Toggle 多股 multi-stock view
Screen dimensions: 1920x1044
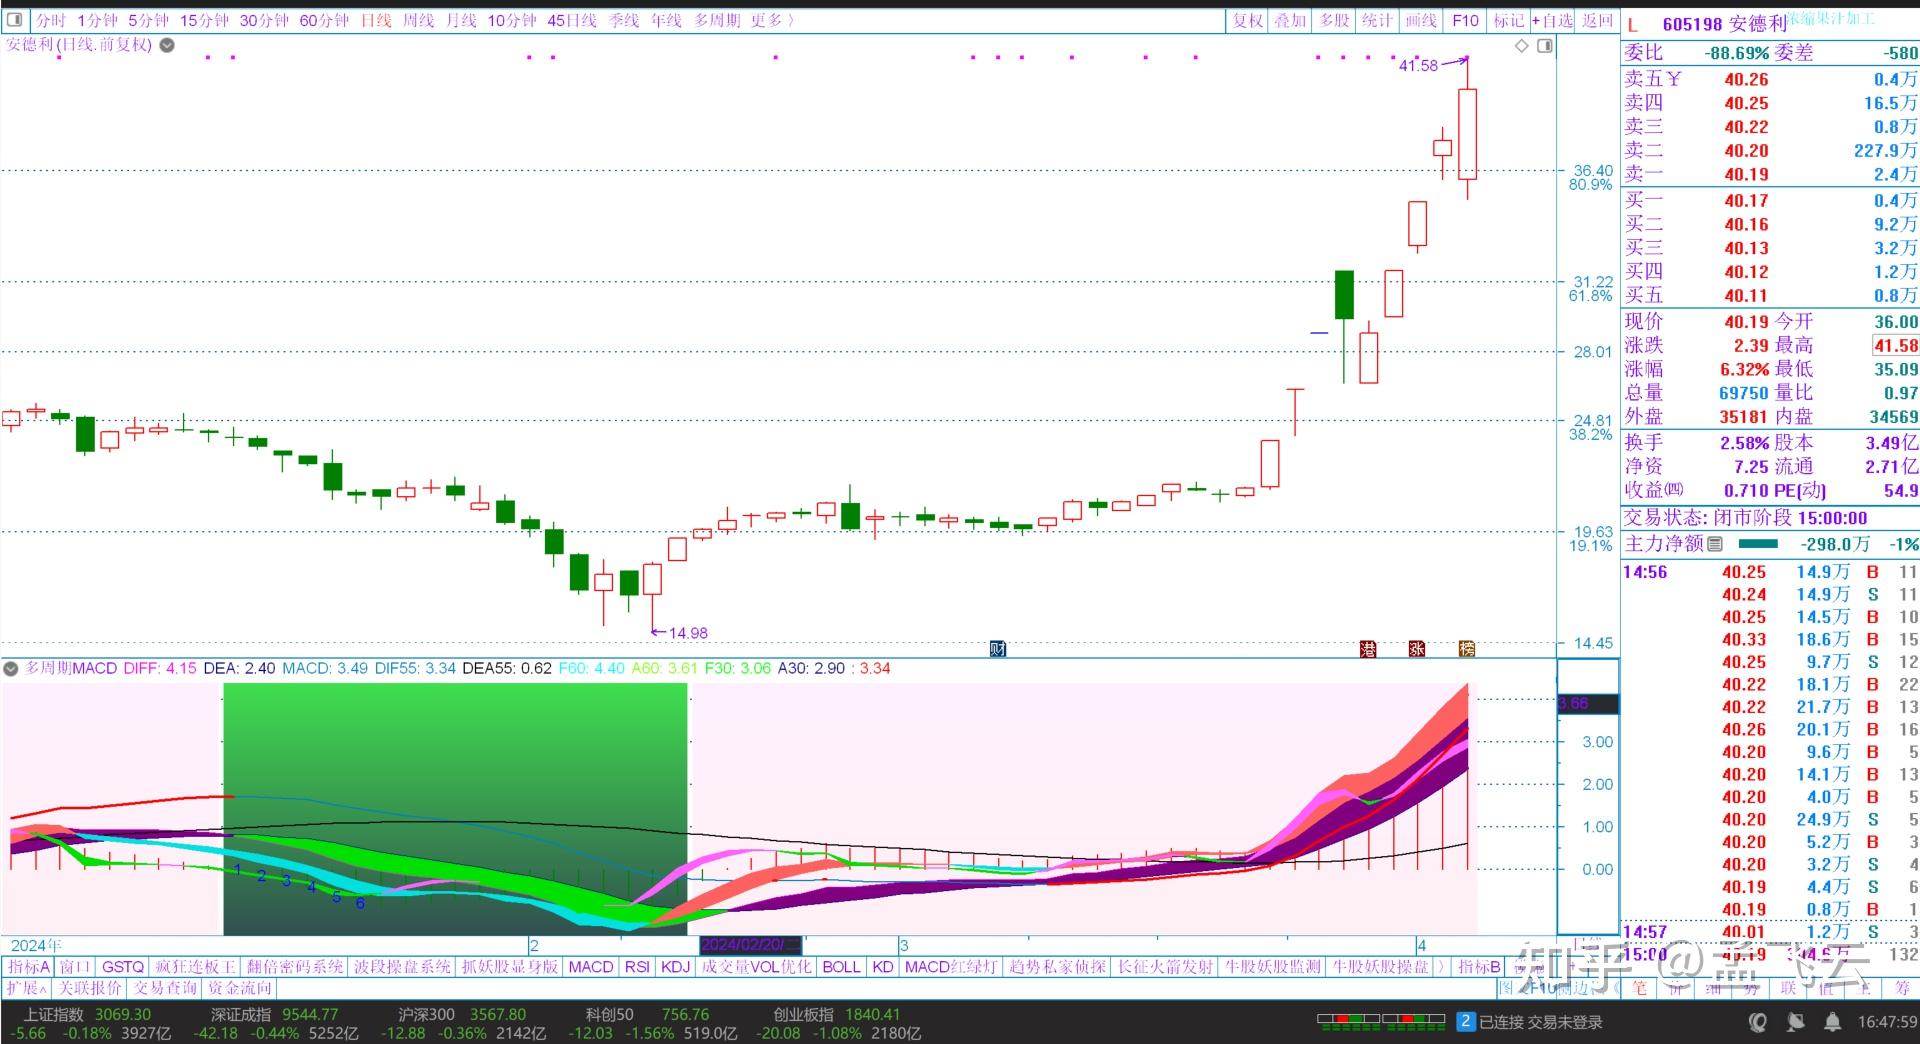point(1333,20)
